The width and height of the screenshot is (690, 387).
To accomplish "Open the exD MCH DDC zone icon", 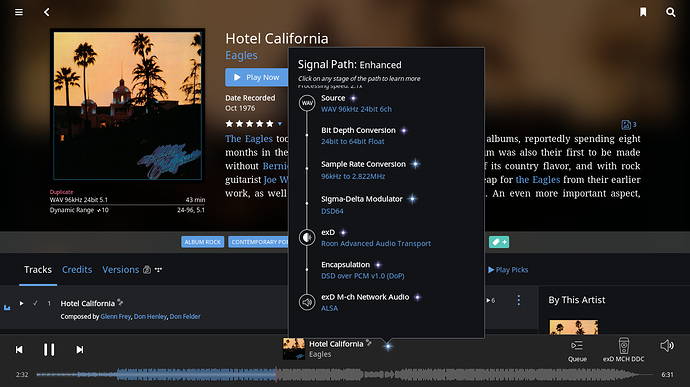I will [x=624, y=350].
